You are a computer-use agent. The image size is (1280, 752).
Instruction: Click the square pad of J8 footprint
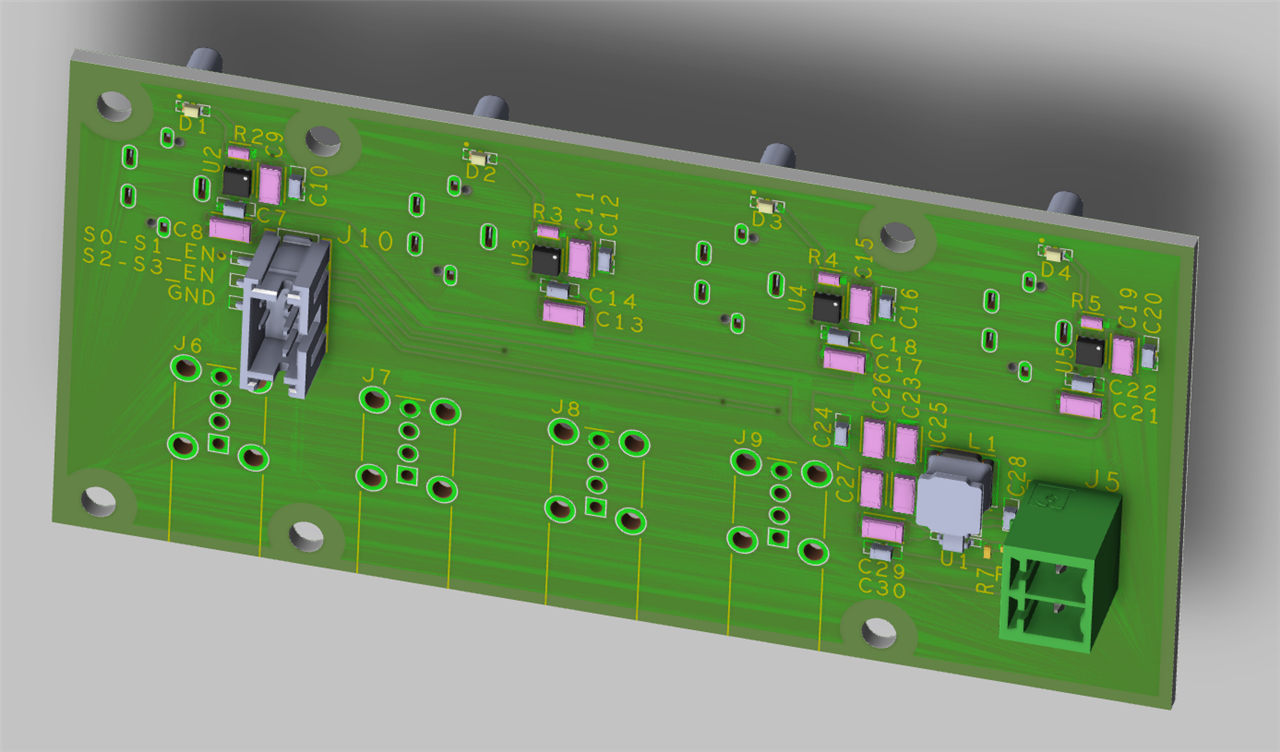click(x=596, y=507)
